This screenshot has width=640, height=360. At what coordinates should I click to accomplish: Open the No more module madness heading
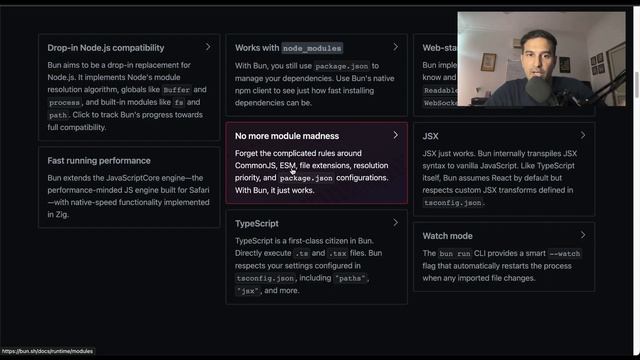(x=287, y=136)
